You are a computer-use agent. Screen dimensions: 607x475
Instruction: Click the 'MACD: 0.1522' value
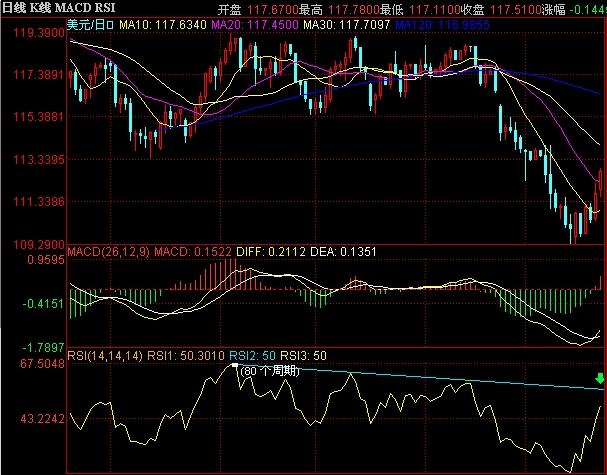pyautogui.click(x=193, y=252)
